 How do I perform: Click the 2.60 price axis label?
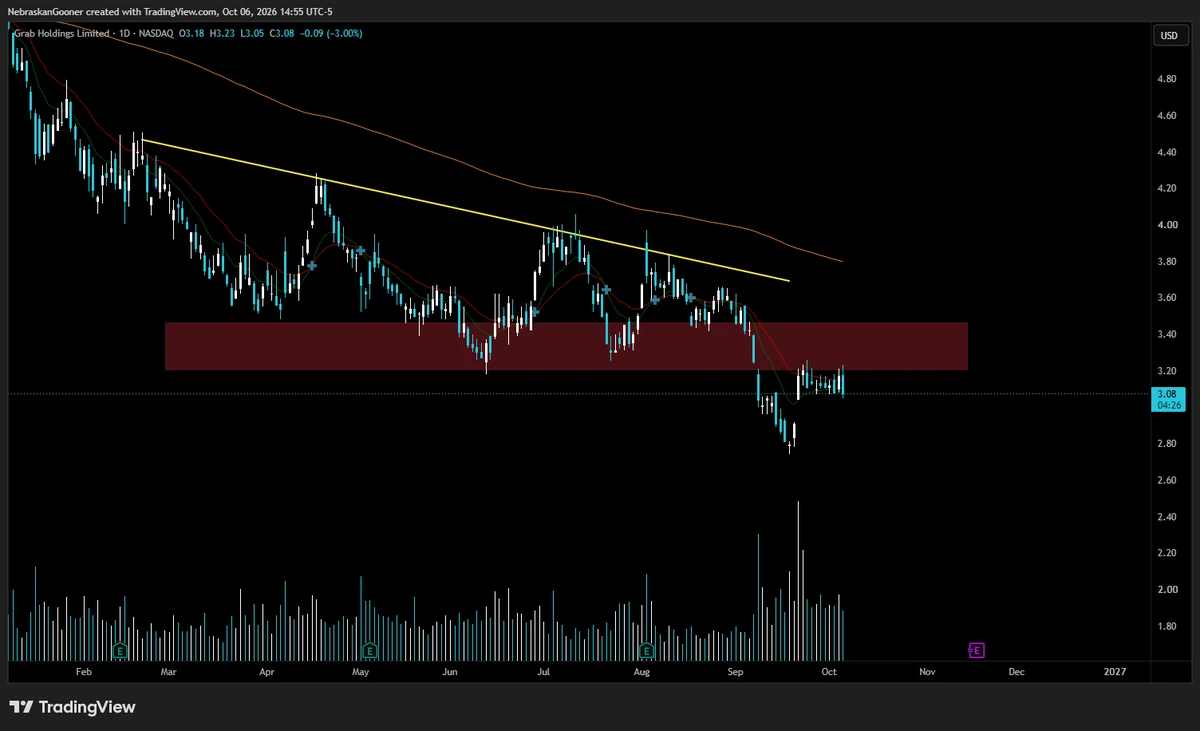coord(1166,481)
